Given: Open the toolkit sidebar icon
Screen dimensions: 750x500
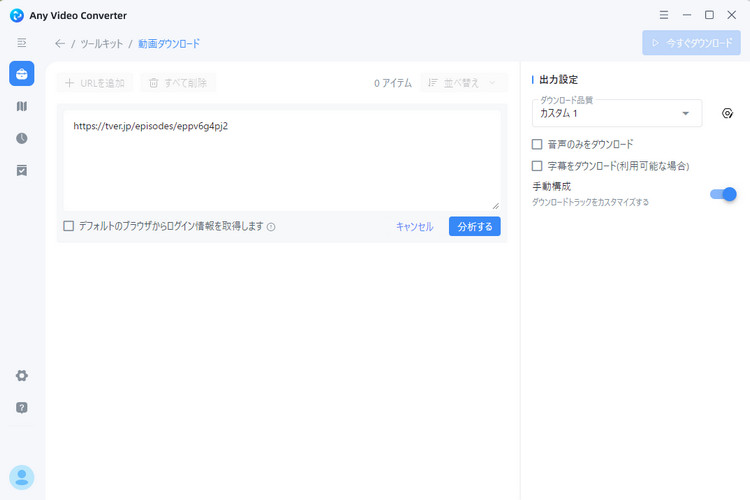Looking at the screenshot, I should 22,74.
